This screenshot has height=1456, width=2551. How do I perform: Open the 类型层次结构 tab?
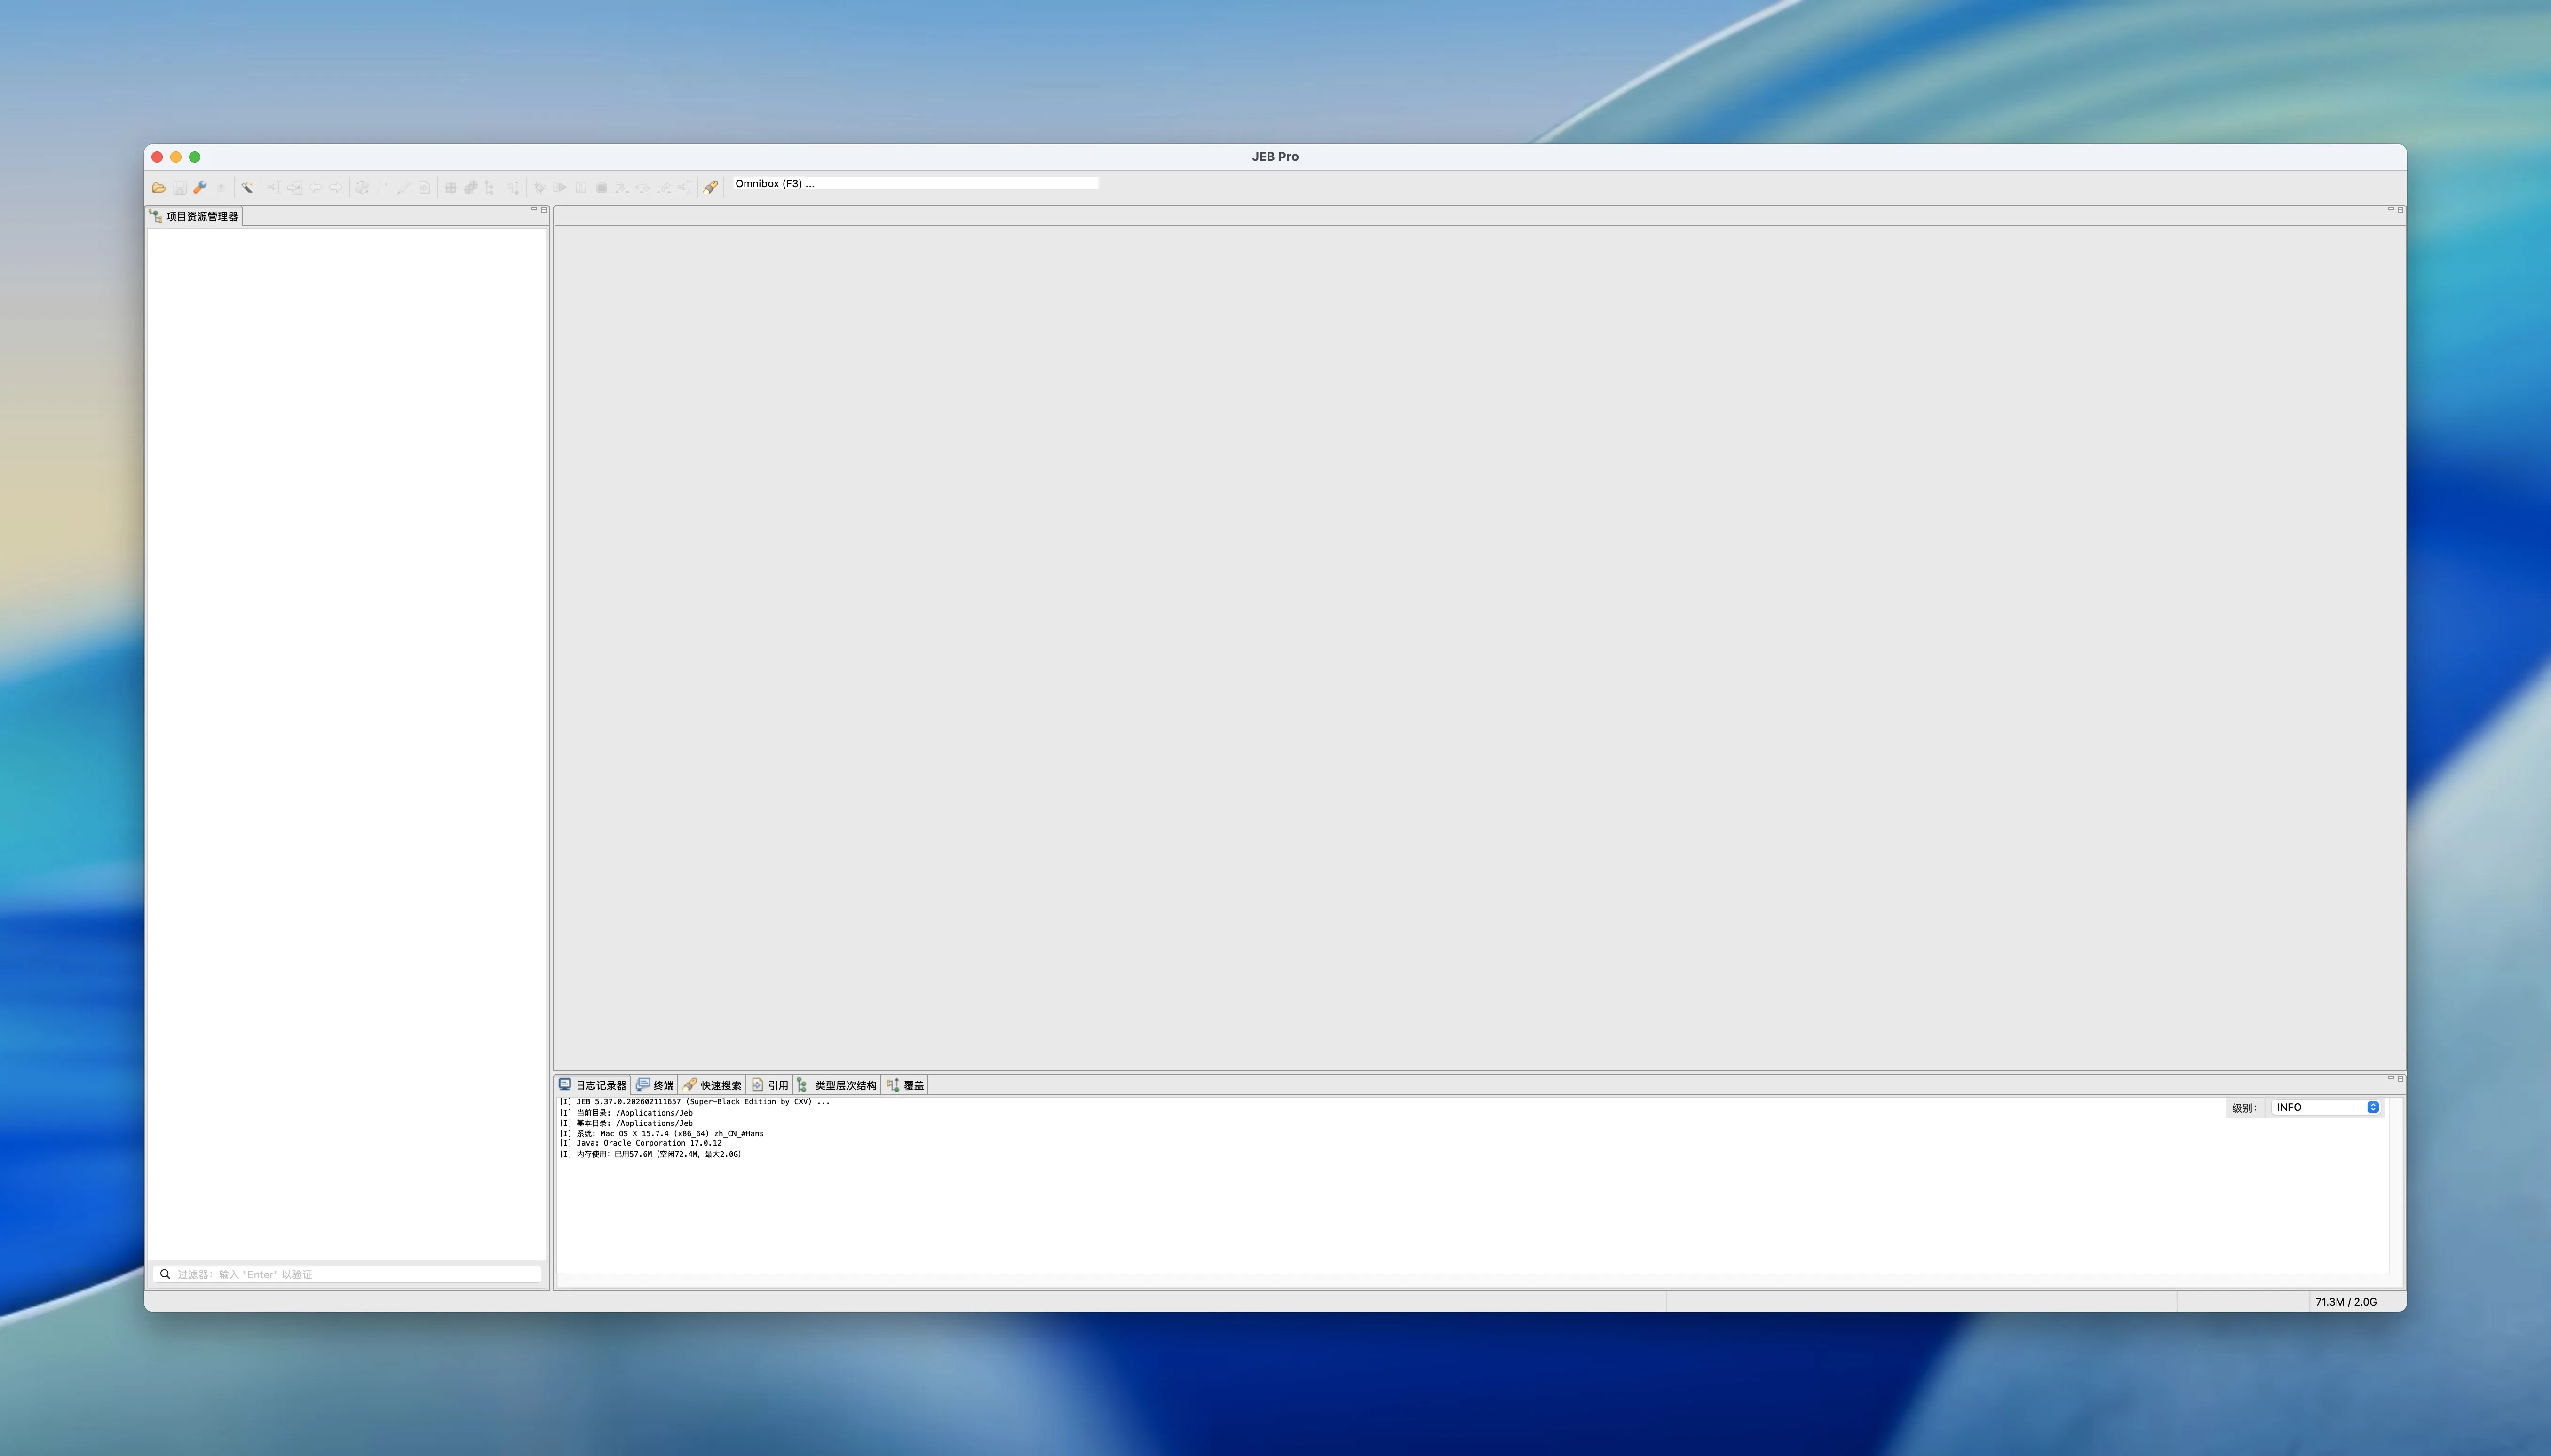pyautogui.click(x=837, y=1085)
